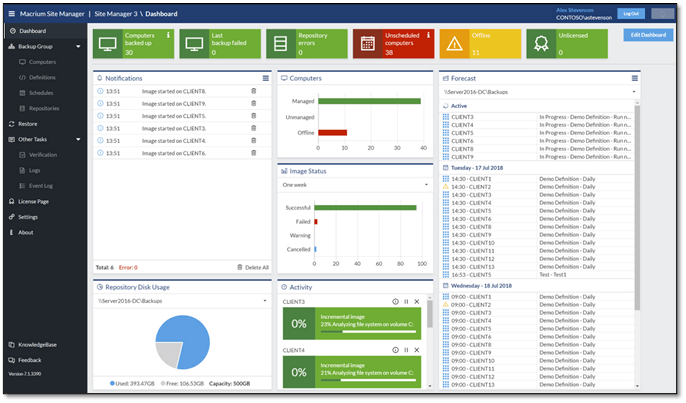Open Image Status One week dropdown
The image size is (686, 403).
click(x=355, y=185)
